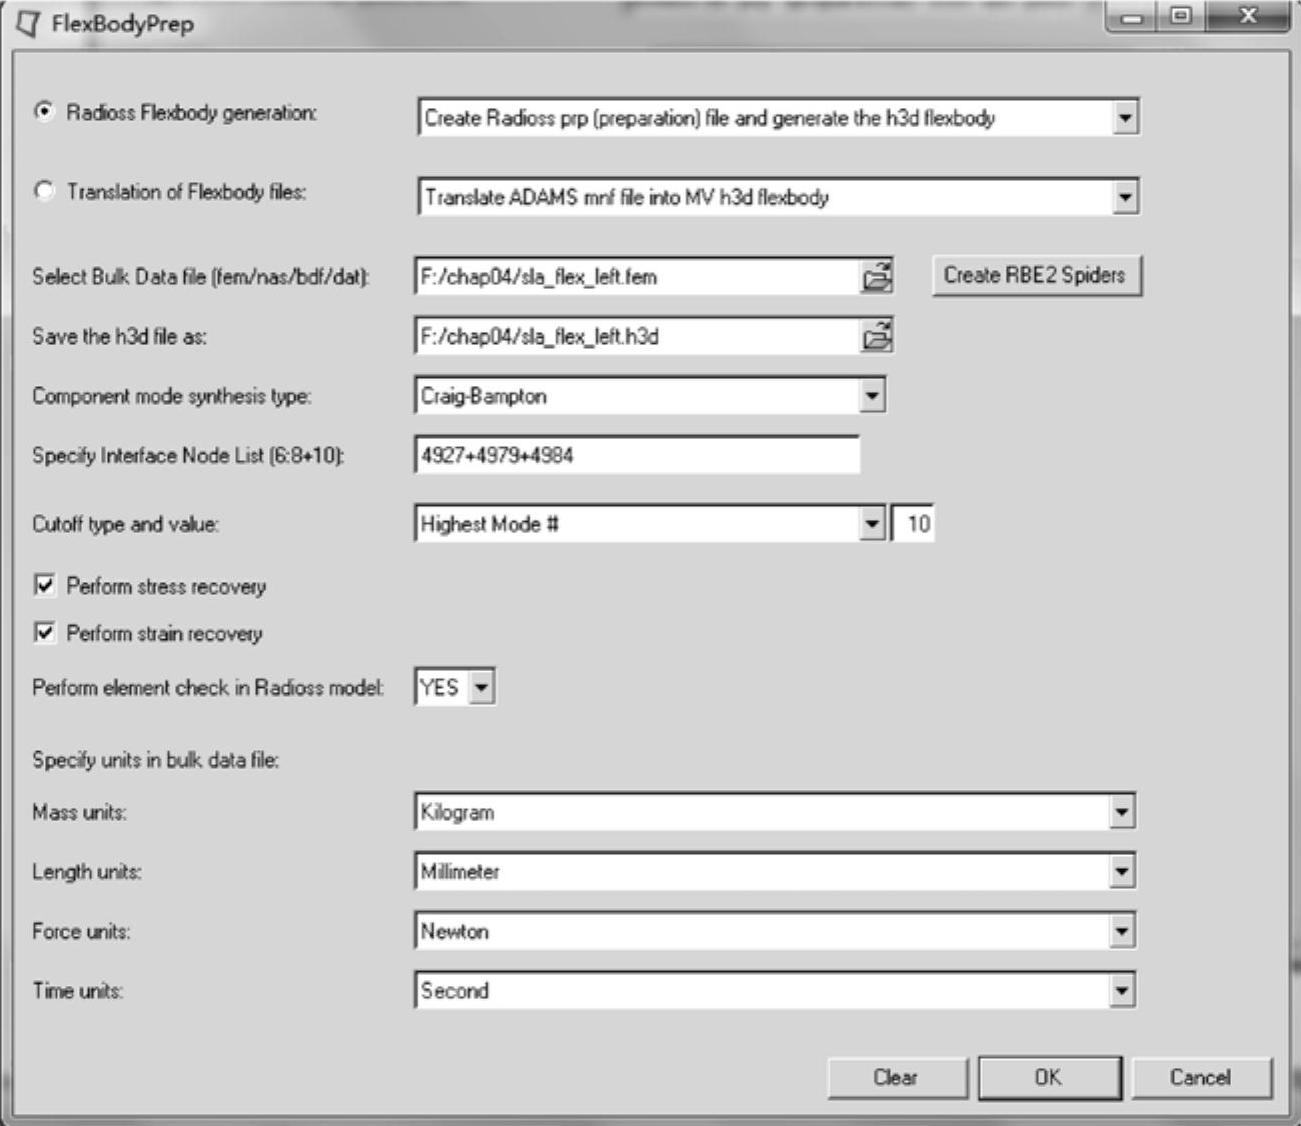Screen dimensions: 1301x1126
Task: Expand Component mode synthesis type dropdown
Action: [872, 396]
